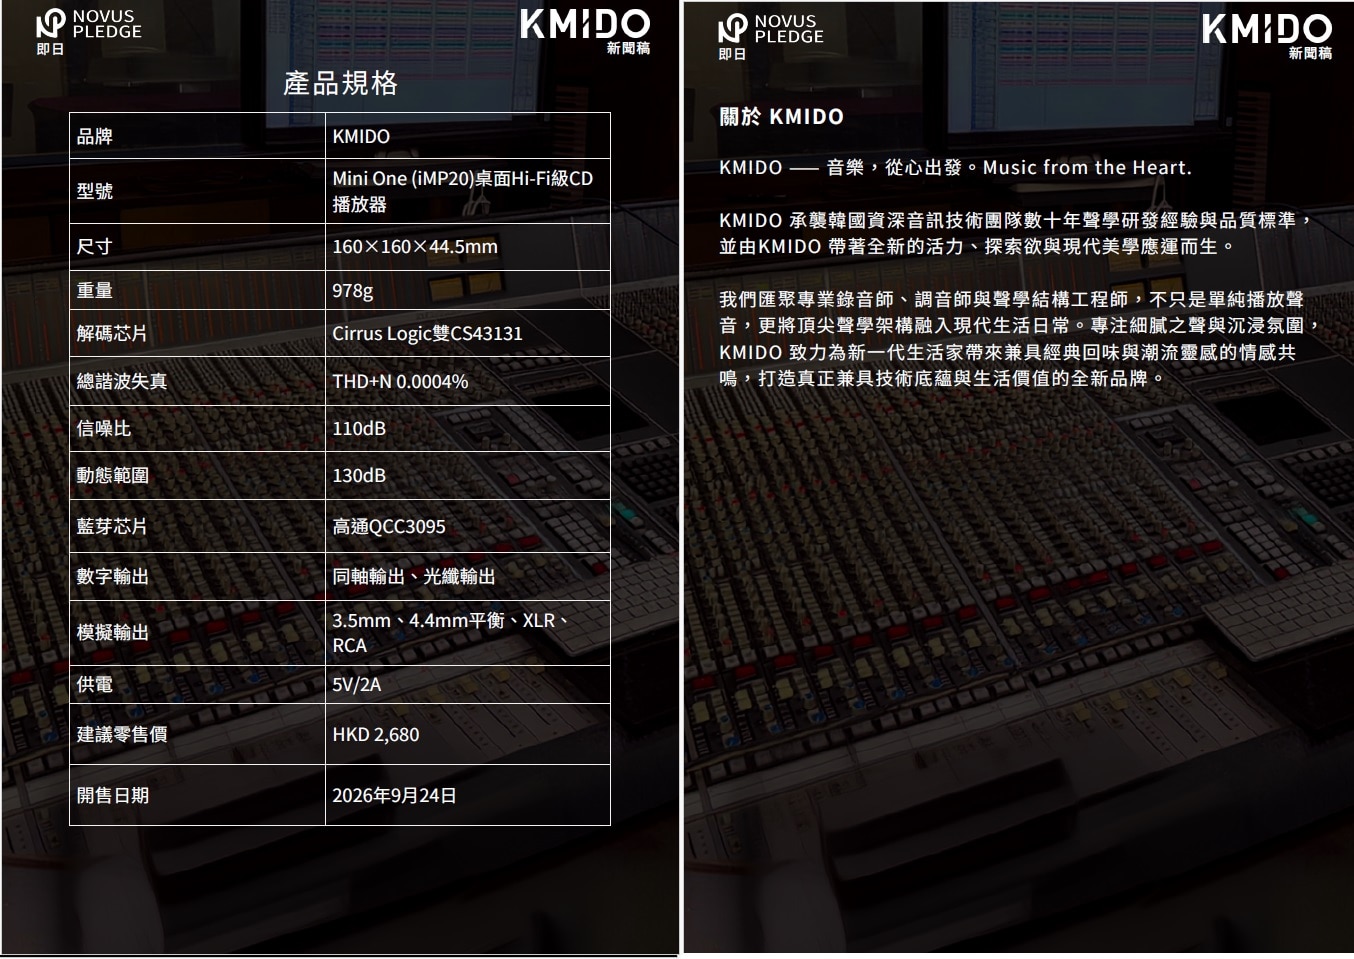
Task: Click the Novus Pledge logo on the right page
Action: click(x=770, y=29)
